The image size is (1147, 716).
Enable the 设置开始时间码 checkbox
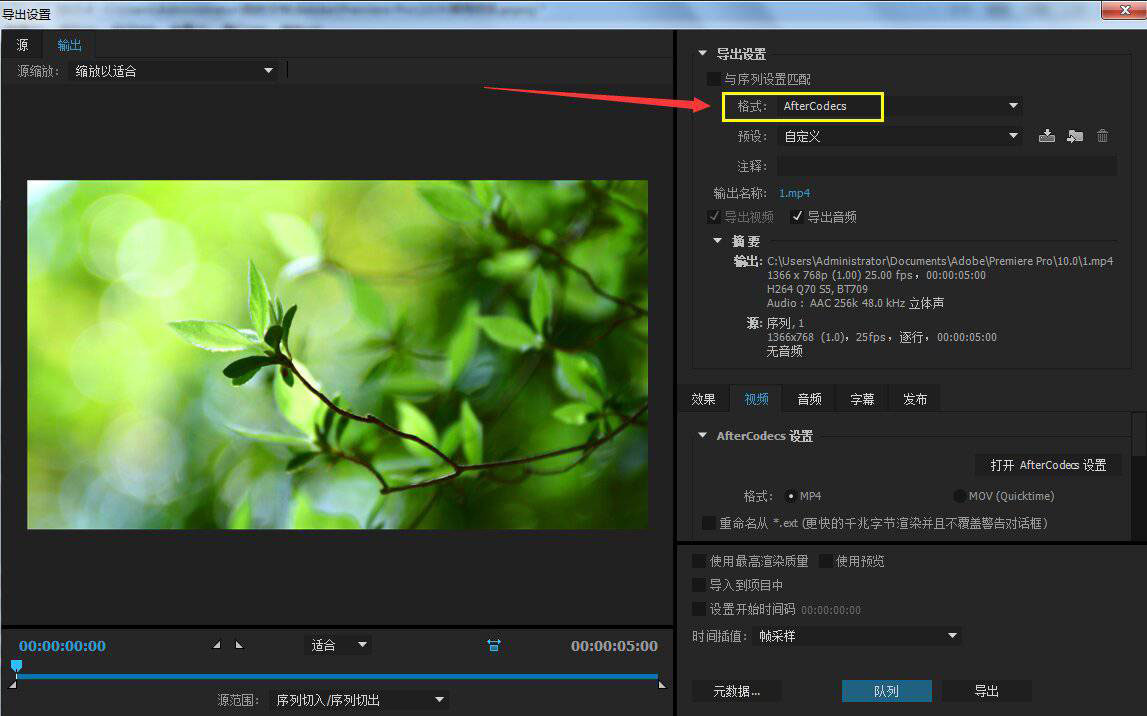pos(699,608)
